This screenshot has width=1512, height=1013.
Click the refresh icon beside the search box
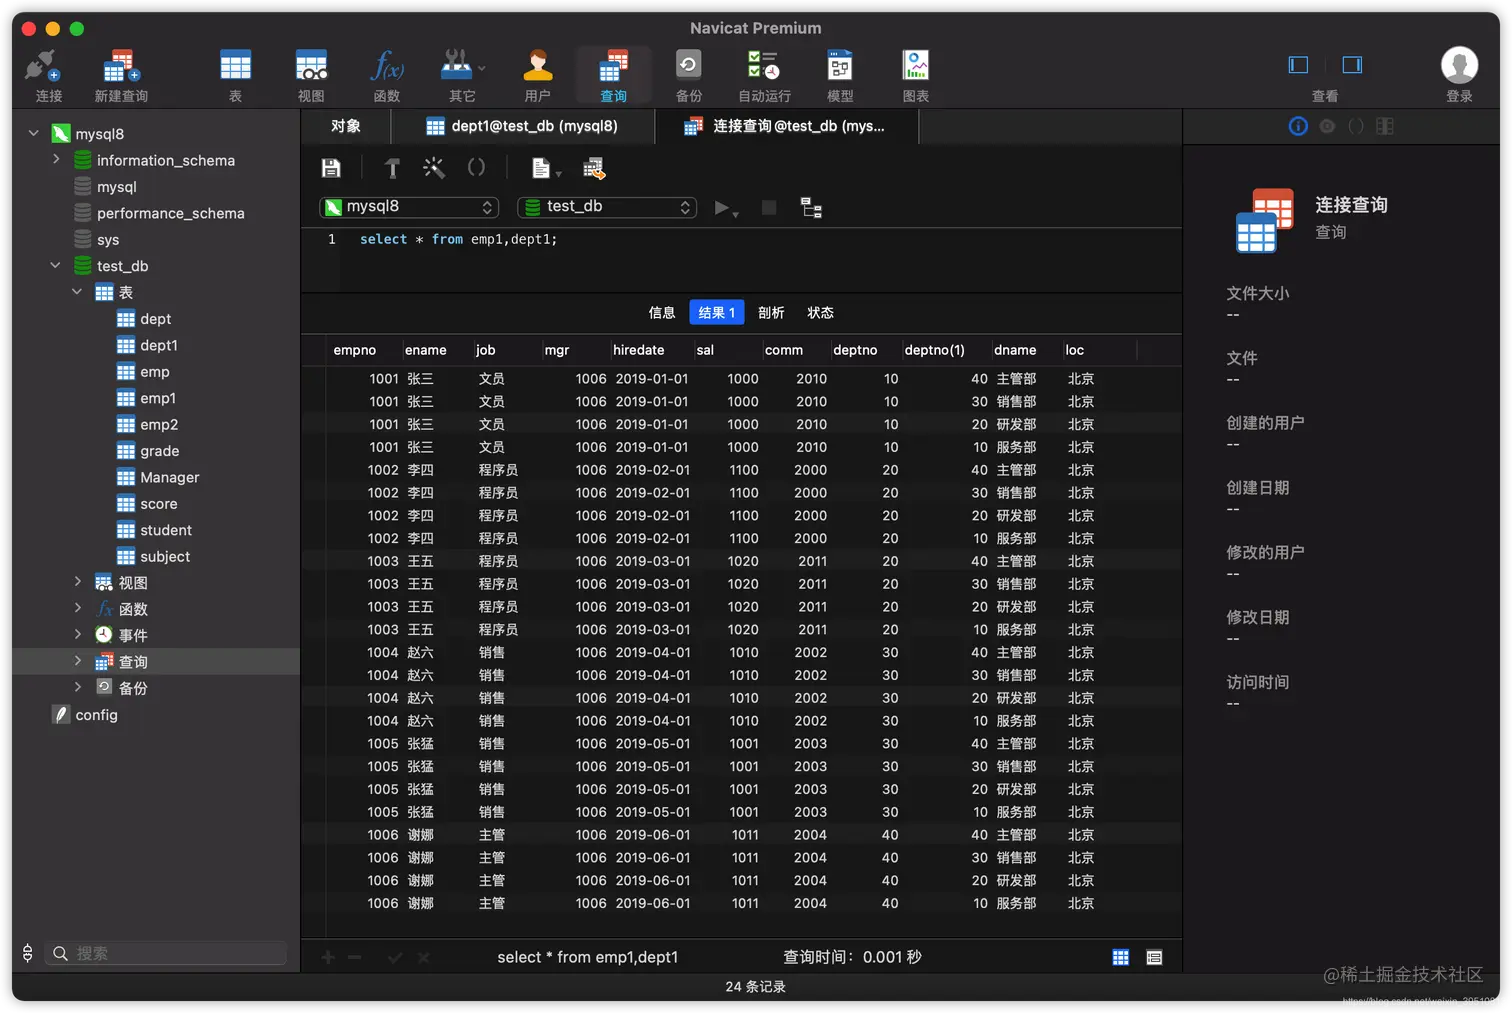[x=28, y=953]
